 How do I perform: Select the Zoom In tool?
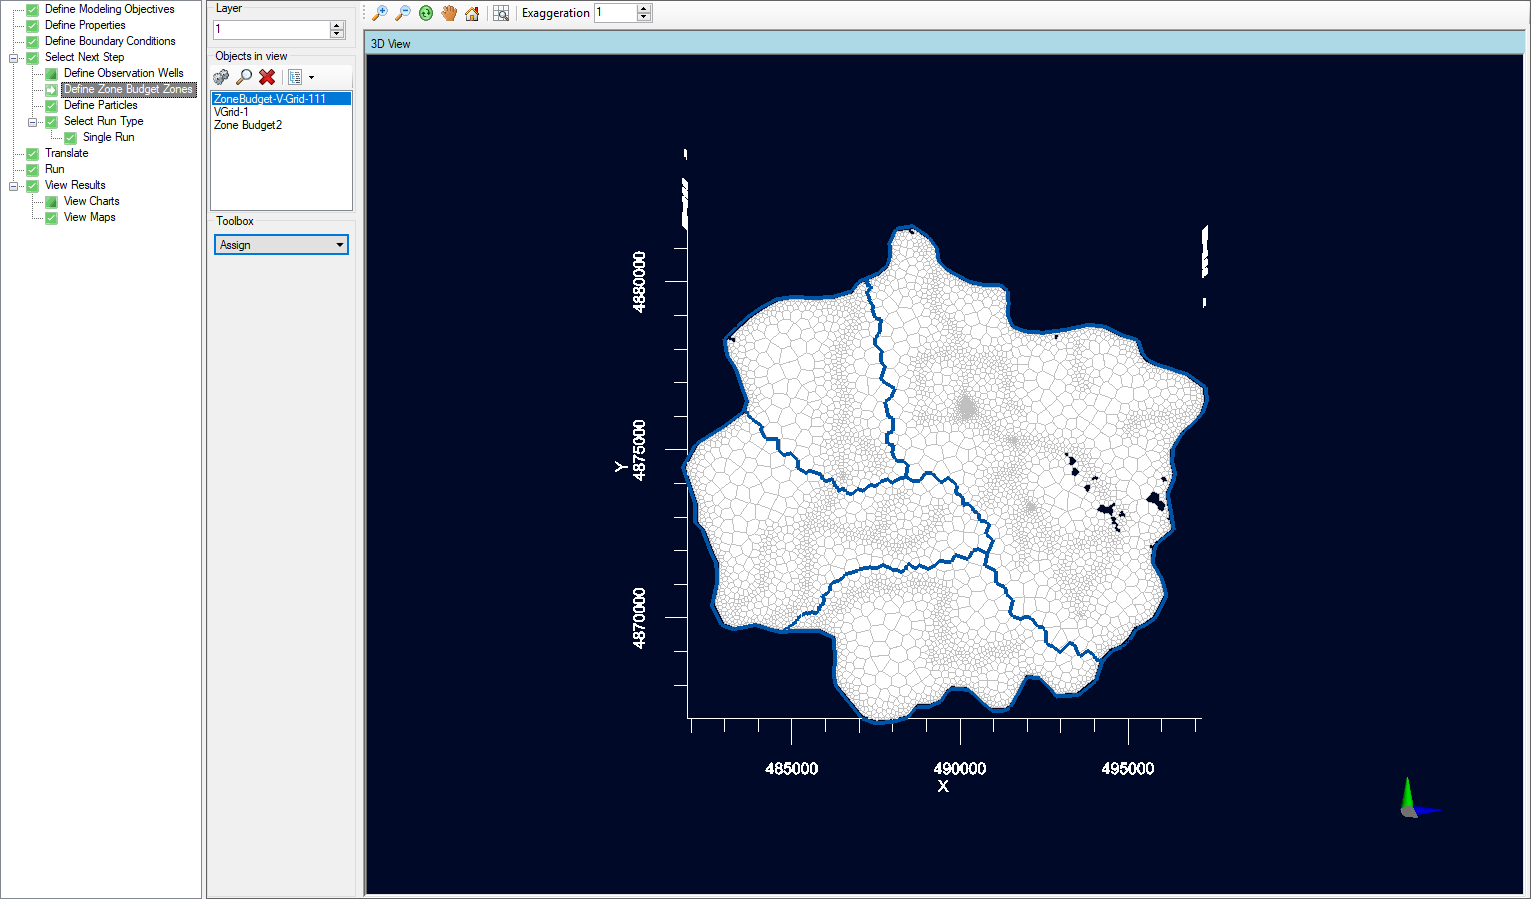(380, 13)
